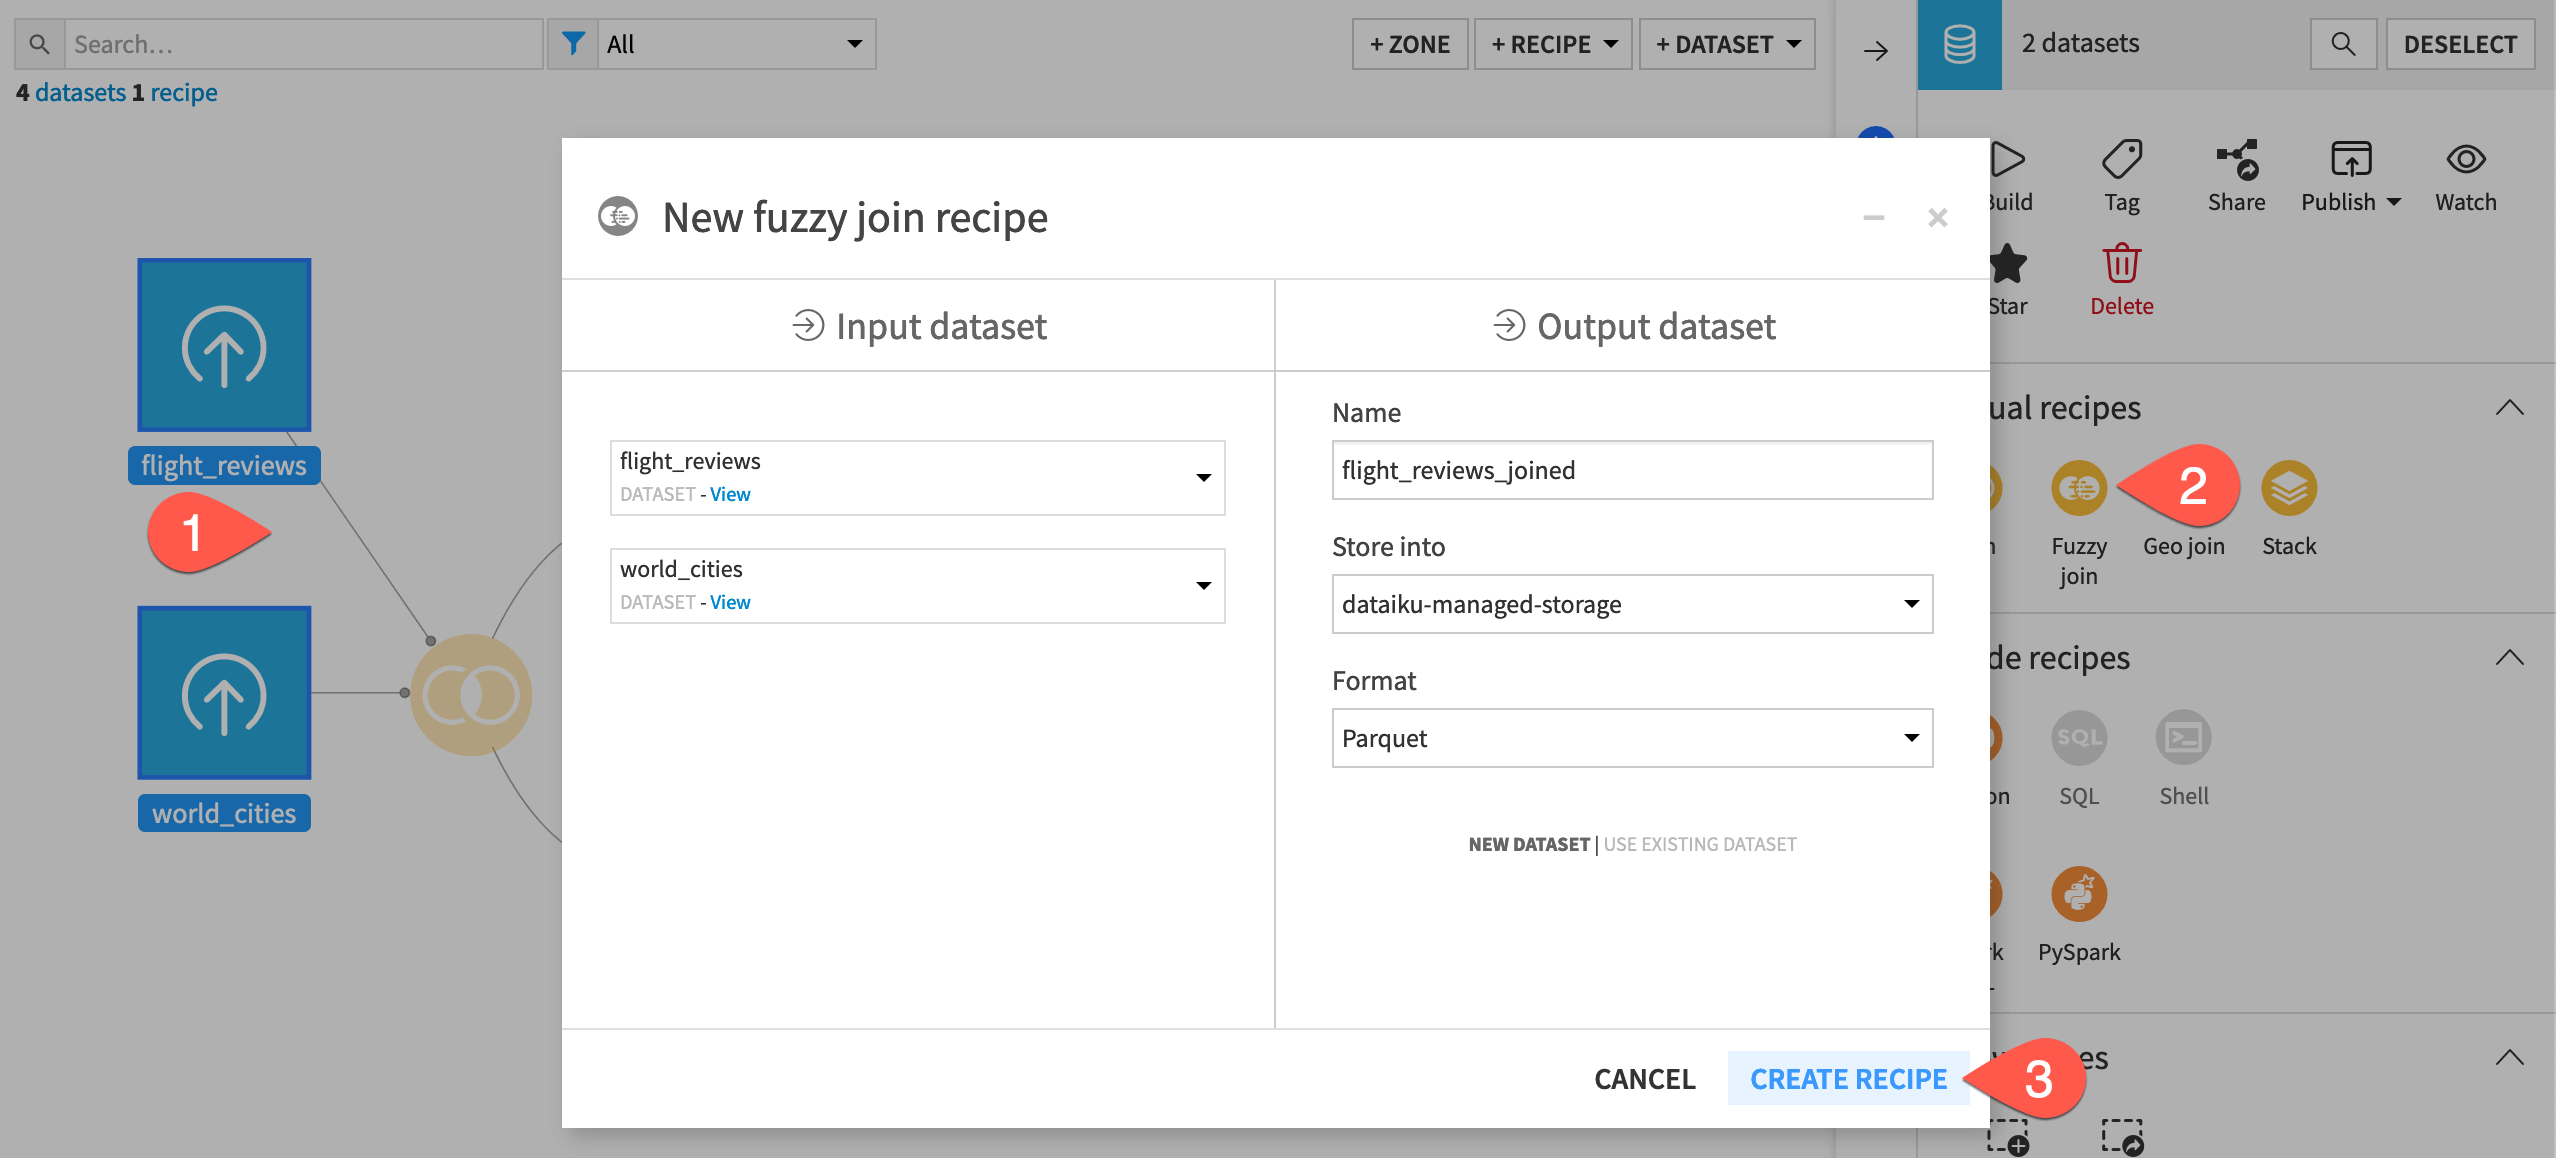Click the Share action icon

2236,160
